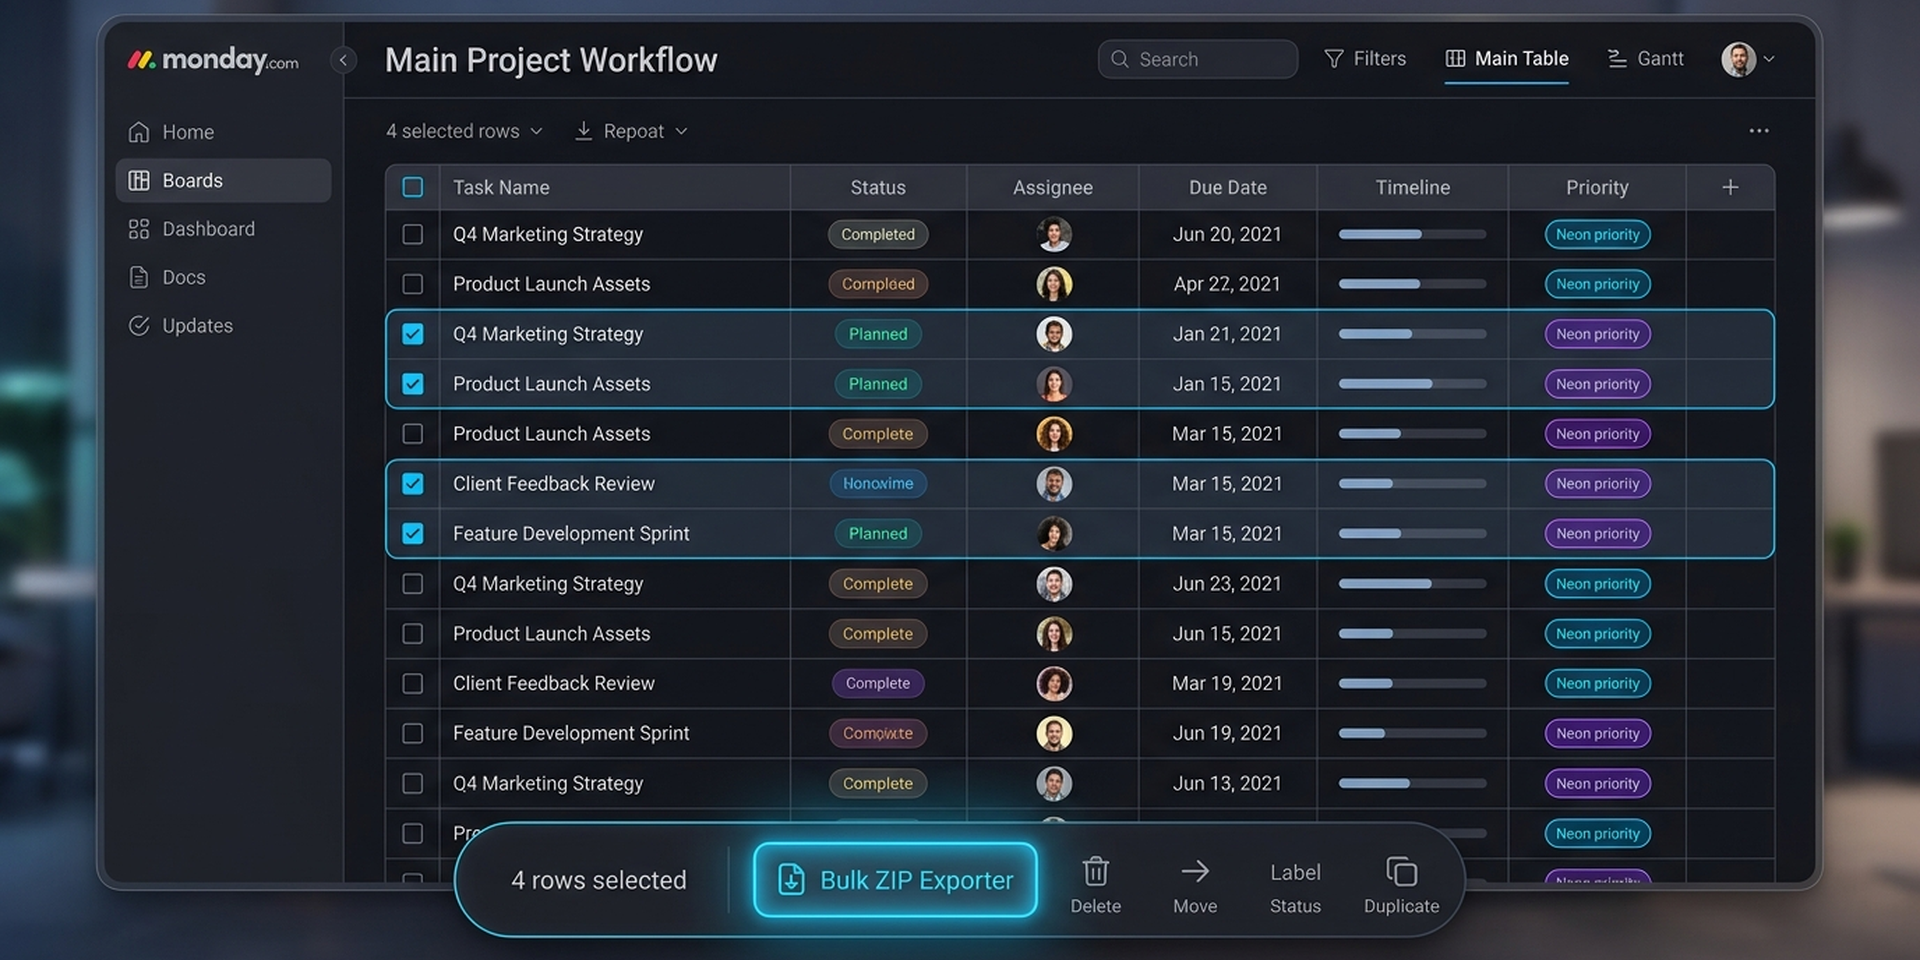
Task: Click the plus icon to add column
Action: point(1730,187)
